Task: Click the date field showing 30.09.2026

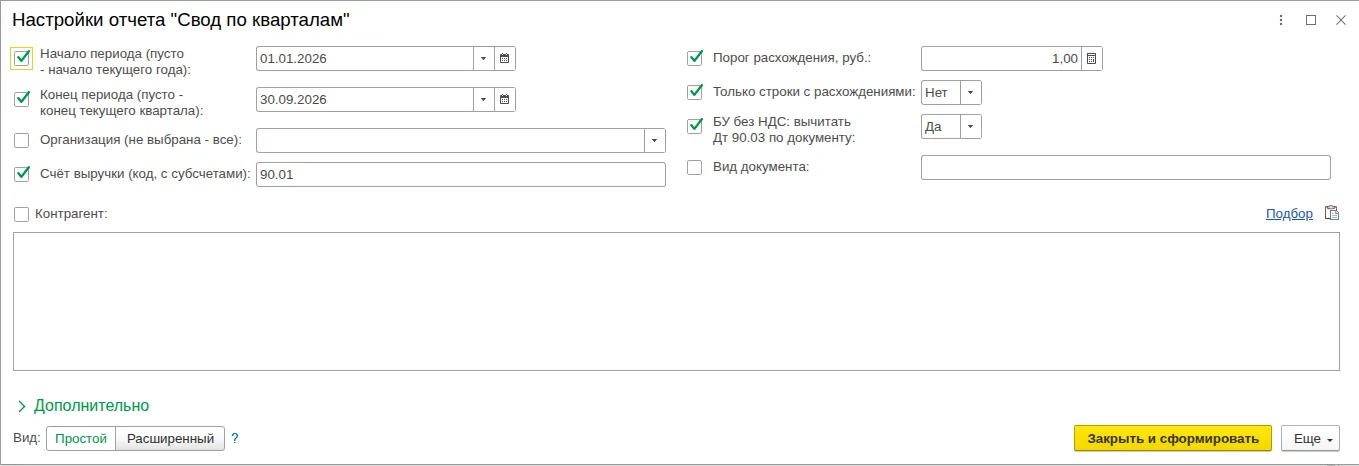Action: click(365, 100)
